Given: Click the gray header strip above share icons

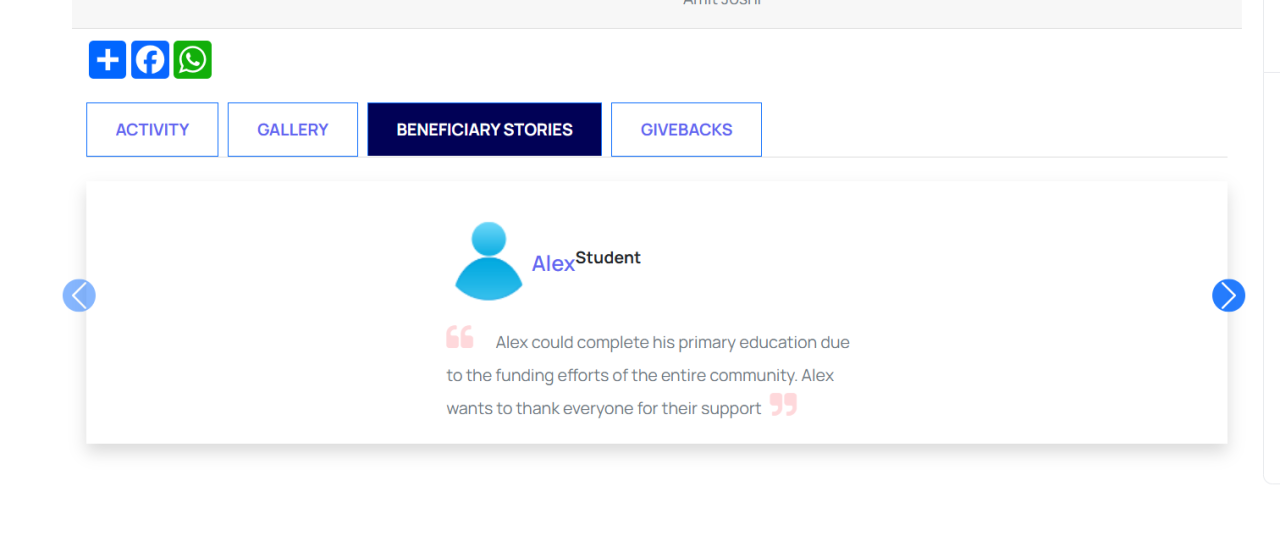Looking at the screenshot, I should point(400,13).
